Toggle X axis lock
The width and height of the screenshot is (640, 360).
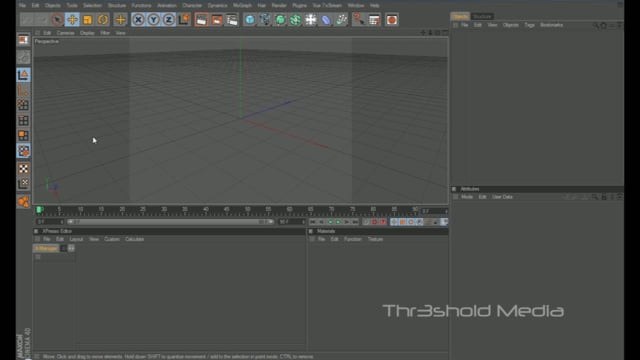click(138, 20)
